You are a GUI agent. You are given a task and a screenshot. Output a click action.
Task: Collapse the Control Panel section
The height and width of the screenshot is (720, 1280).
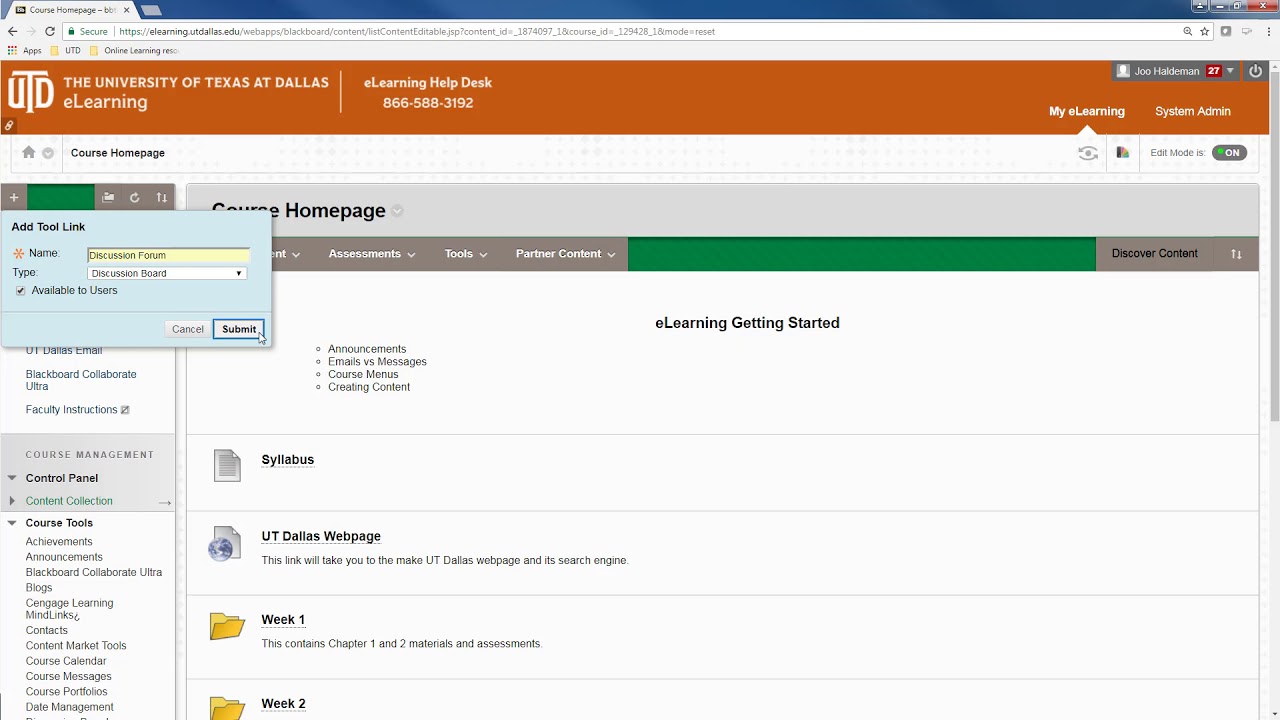pos(12,478)
